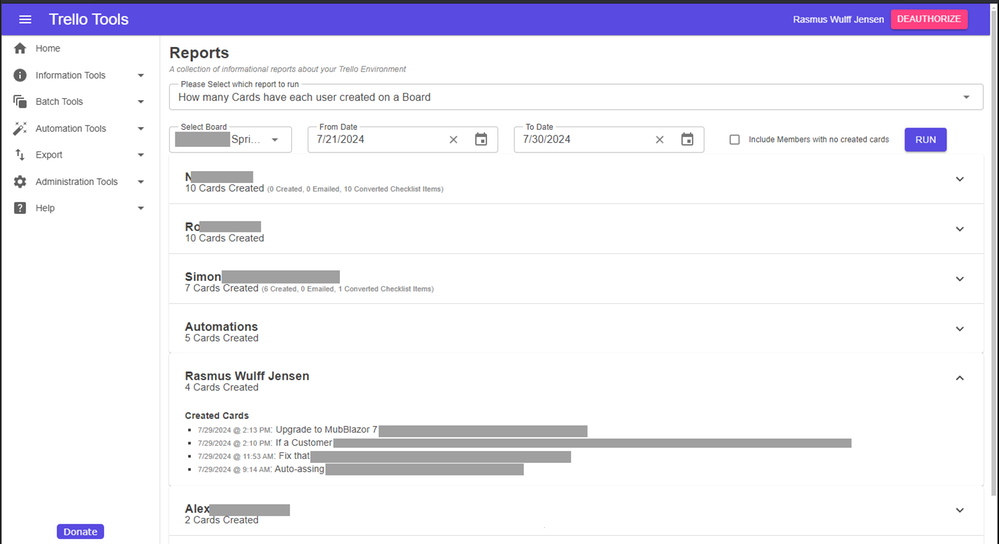Click the Donate button
Screen dimensions: 999x544
point(80,531)
